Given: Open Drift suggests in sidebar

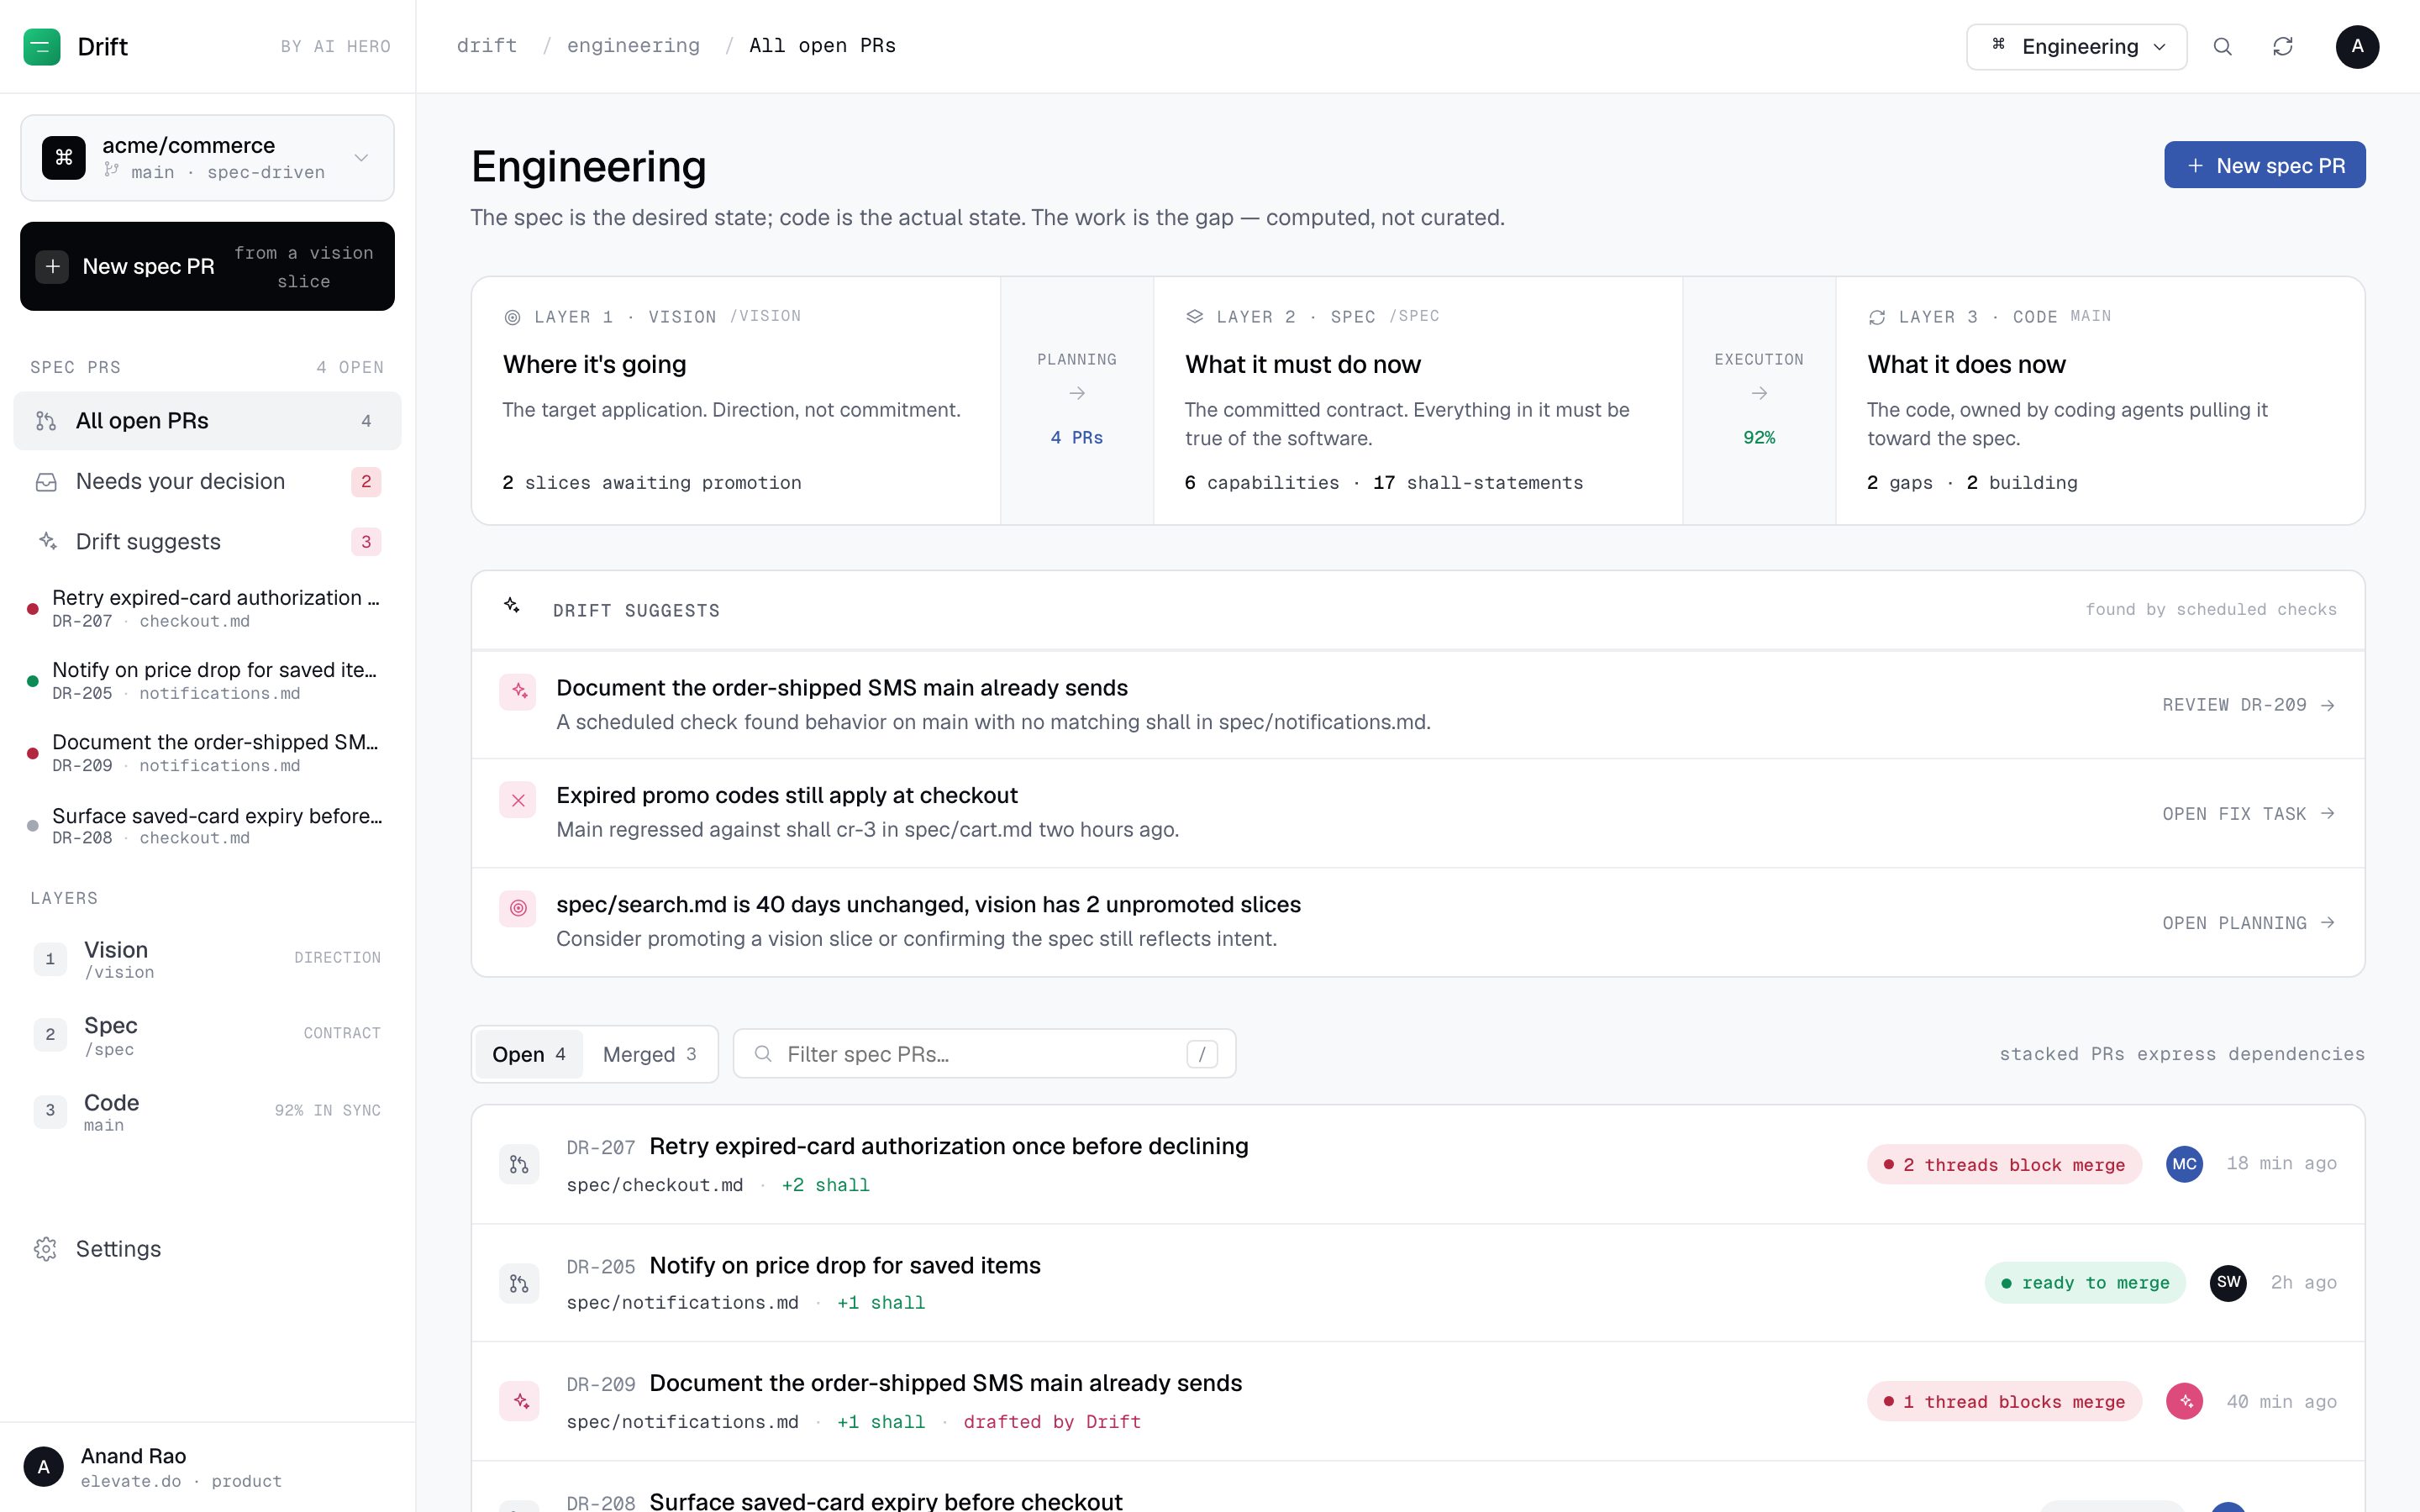Looking at the screenshot, I should (207, 541).
